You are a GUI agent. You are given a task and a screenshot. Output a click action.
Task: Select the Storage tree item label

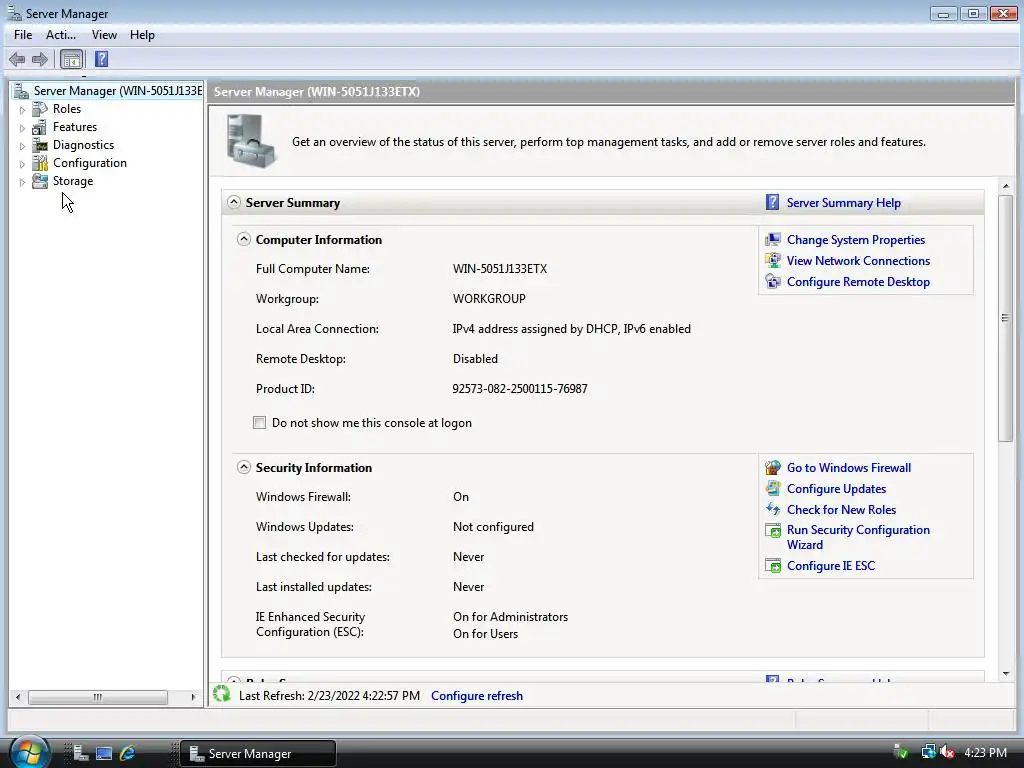click(x=73, y=181)
